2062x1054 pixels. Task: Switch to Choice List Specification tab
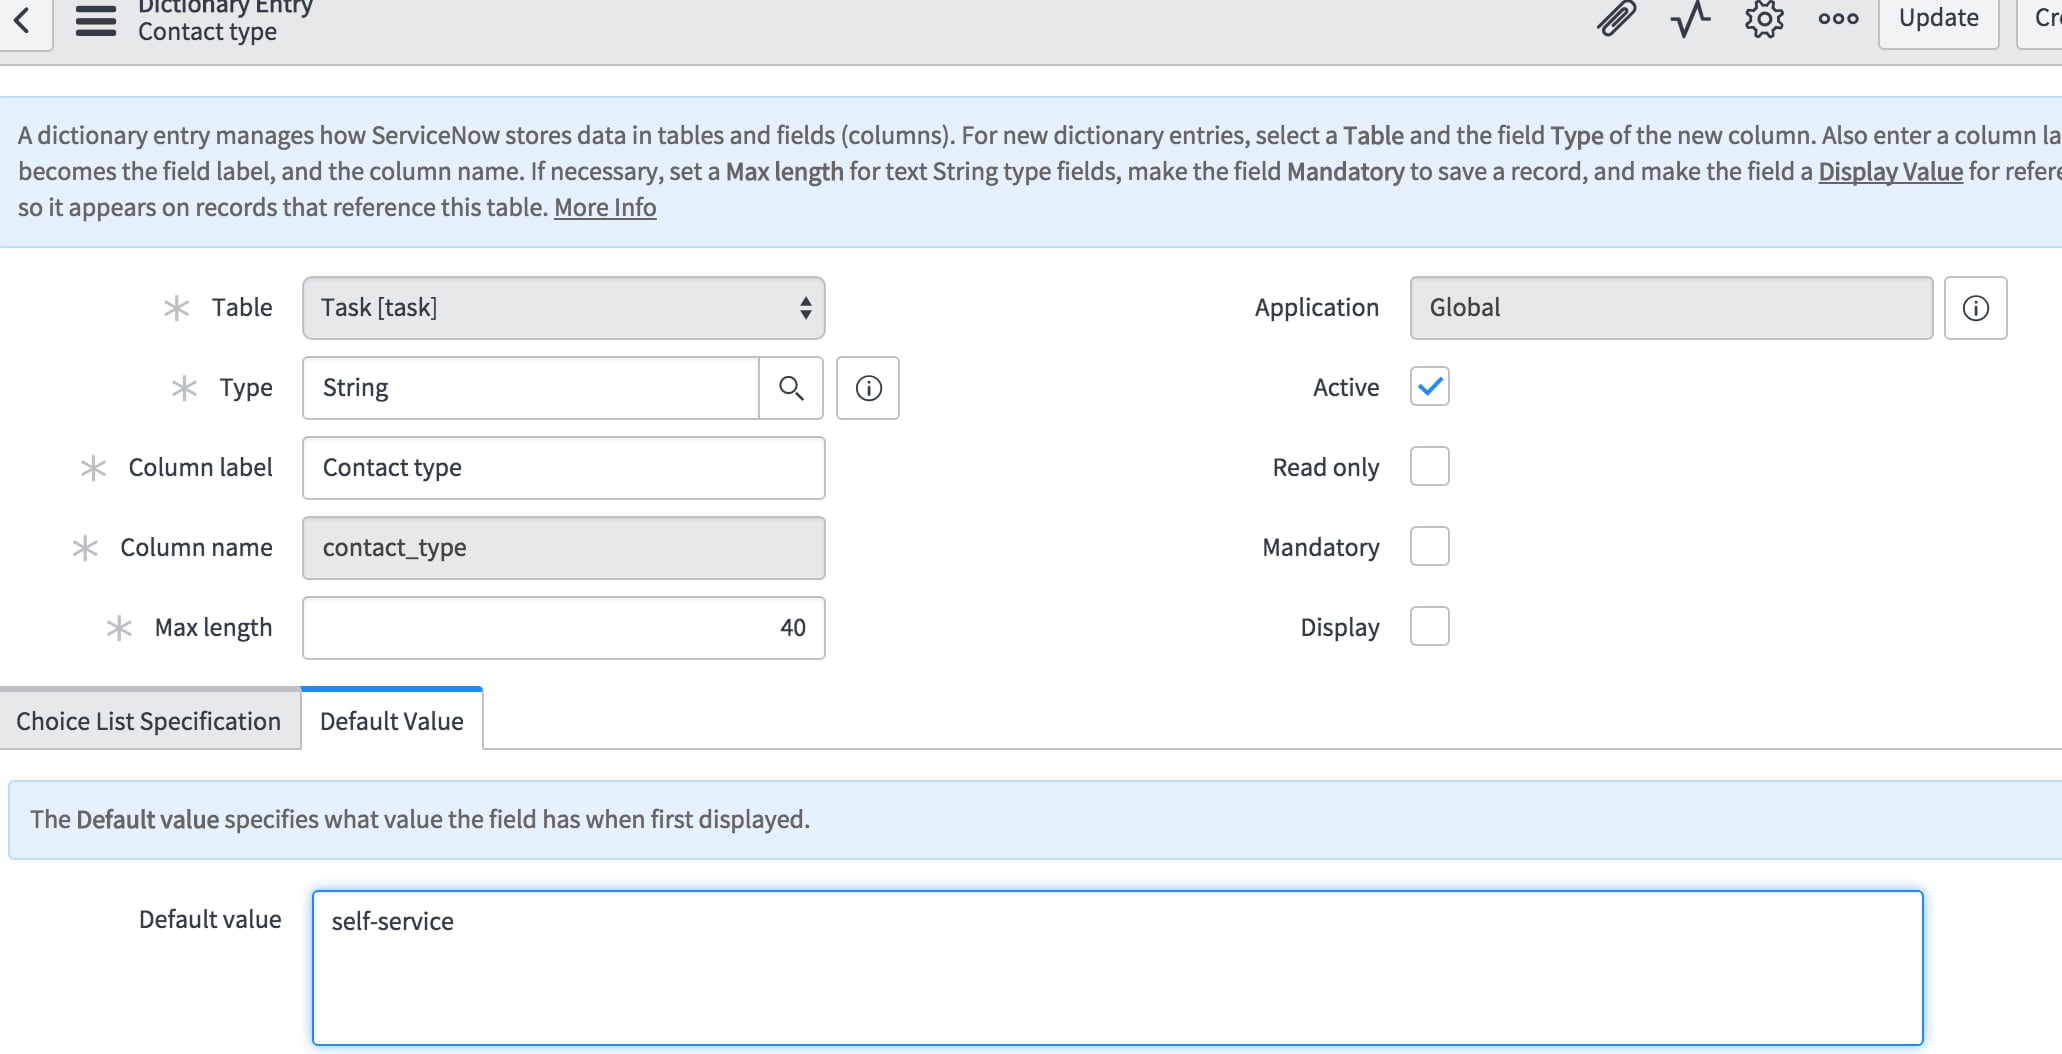pos(148,720)
